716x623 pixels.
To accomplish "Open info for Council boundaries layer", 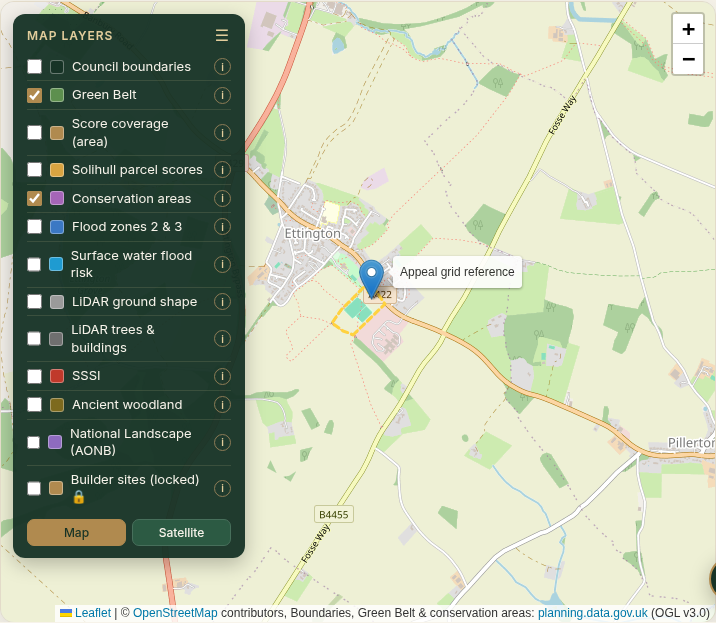I will 222,67.
